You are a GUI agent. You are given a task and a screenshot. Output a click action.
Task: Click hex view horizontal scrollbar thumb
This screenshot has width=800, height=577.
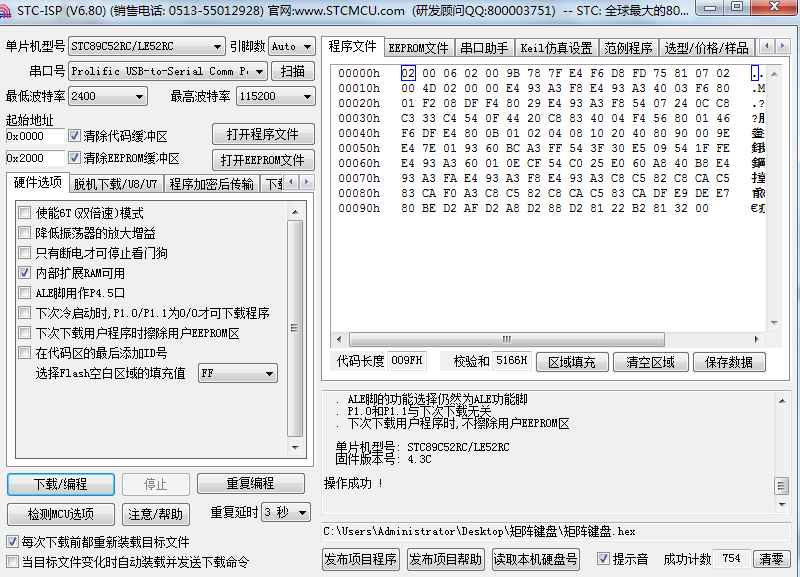(x=507, y=339)
